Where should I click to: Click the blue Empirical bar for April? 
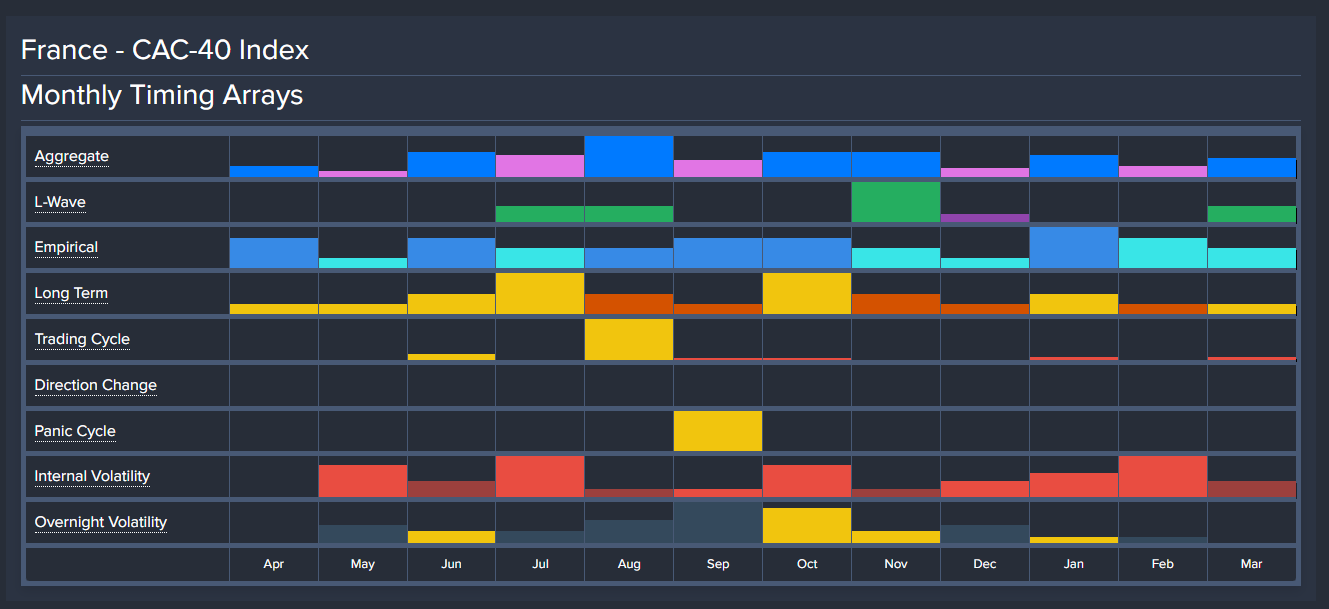tap(274, 253)
